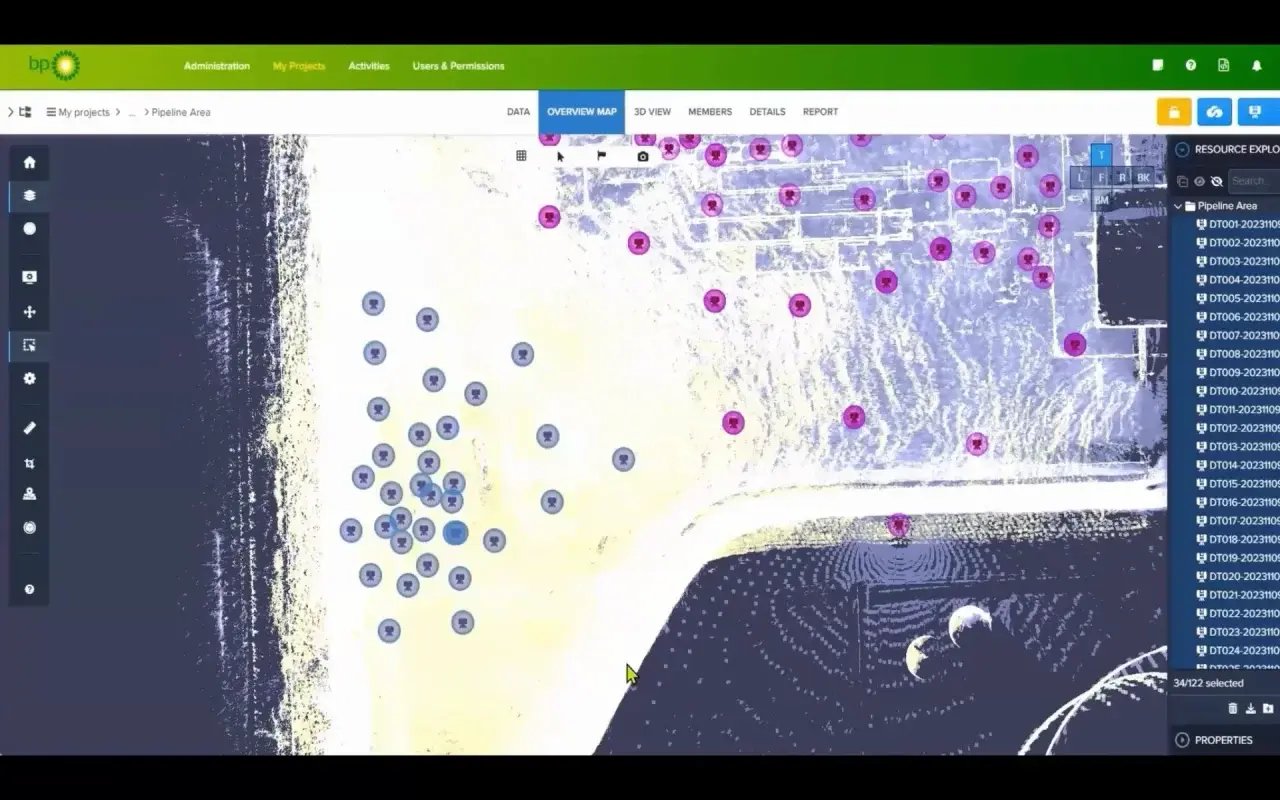1280x800 pixels.
Task: Show all resources with eye icon
Action: 1199,181
